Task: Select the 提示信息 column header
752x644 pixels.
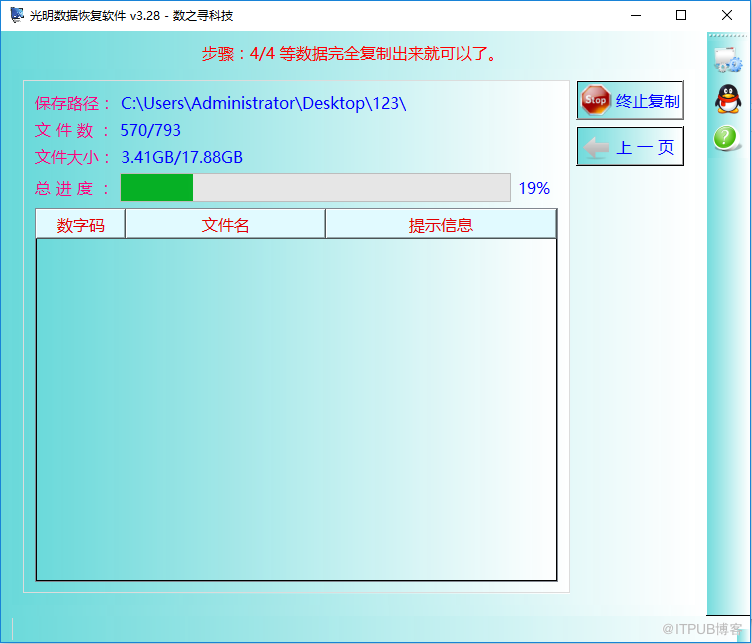Action: click(x=441, y=224)
